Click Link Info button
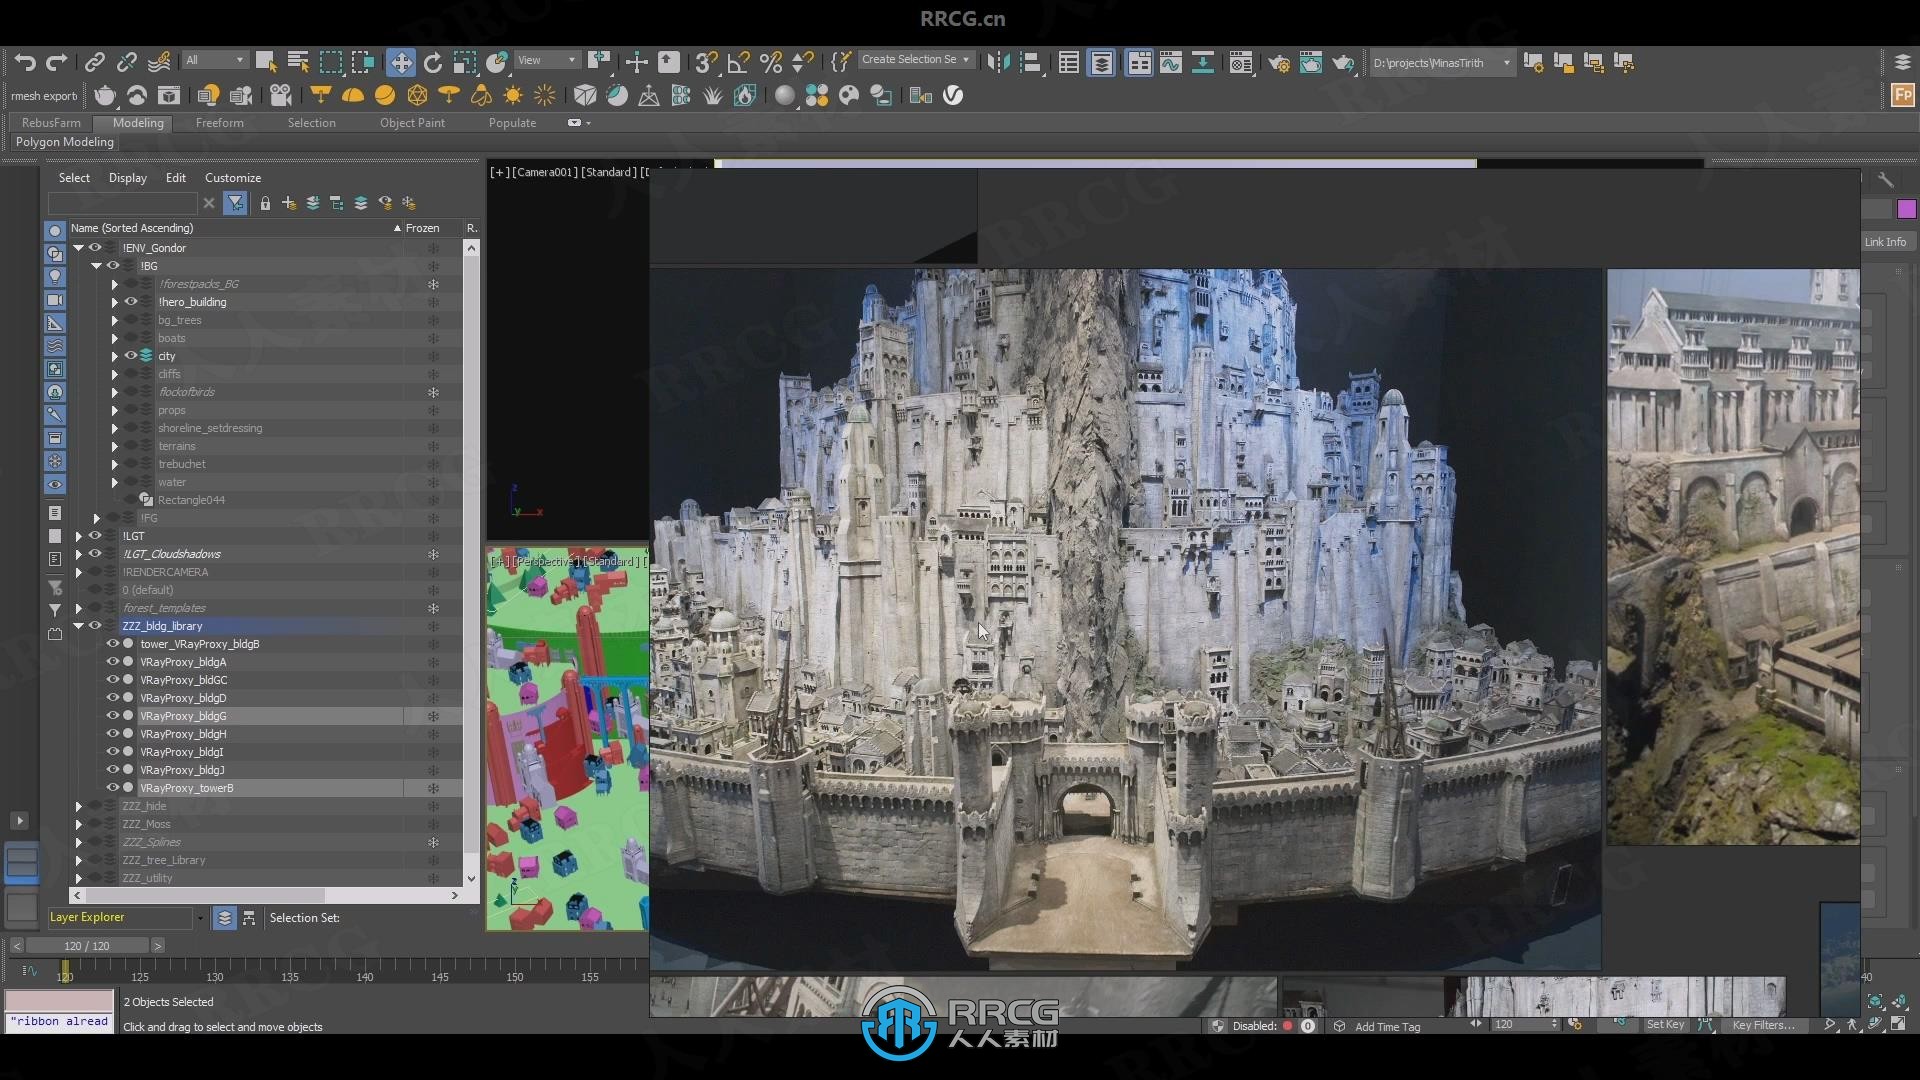Screen dimensions: 1920x1080 (1885, 242)
